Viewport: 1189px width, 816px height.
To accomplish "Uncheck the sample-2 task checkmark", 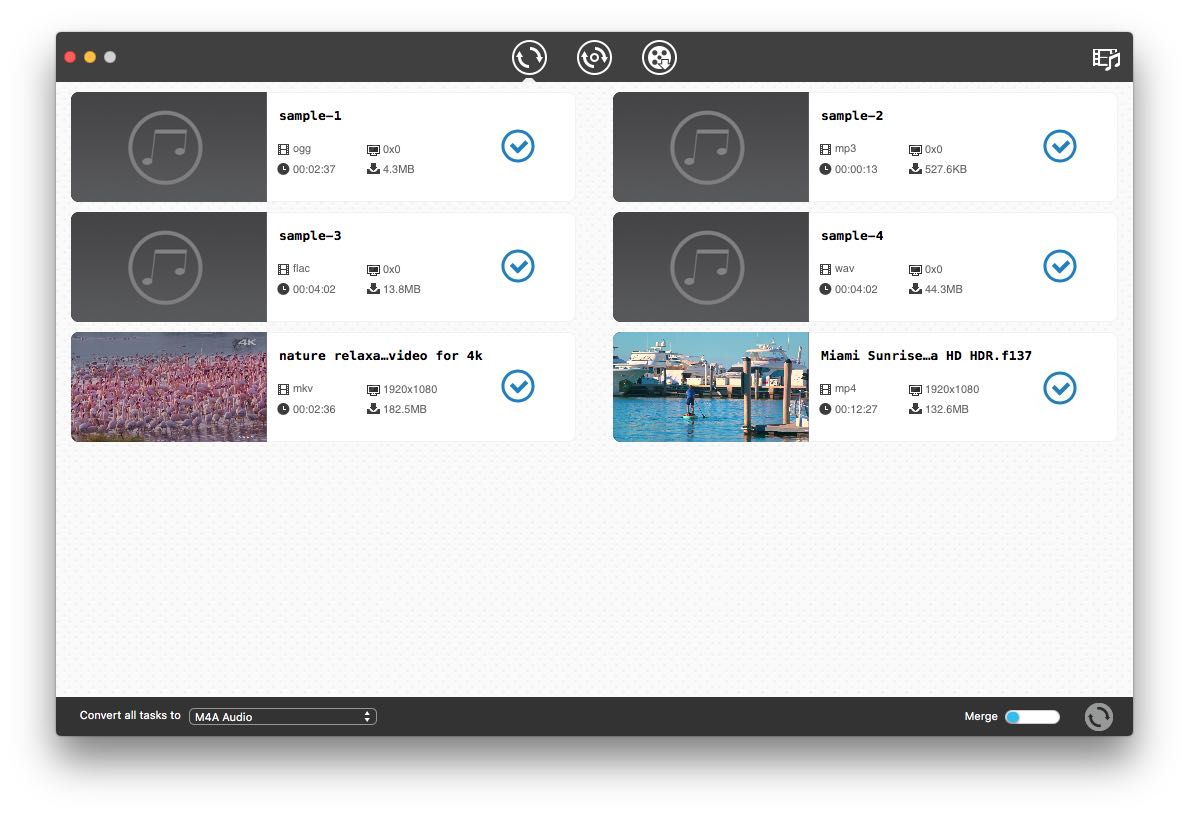I will [1060, 146].
